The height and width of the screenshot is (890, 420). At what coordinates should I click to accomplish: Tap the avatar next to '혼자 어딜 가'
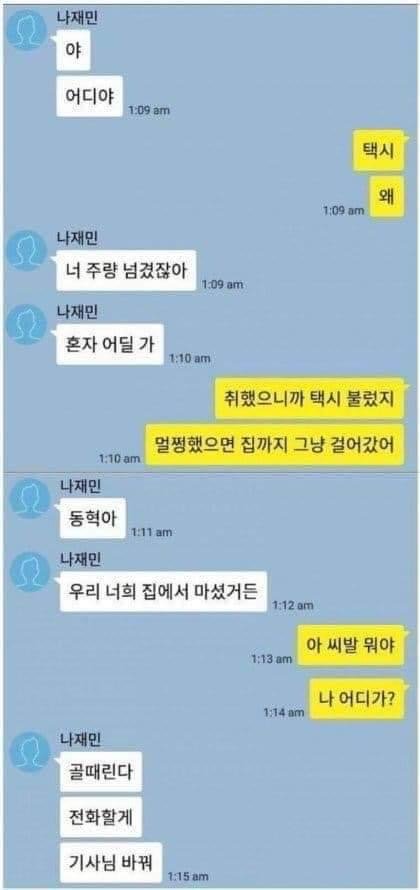click(x=26, y=325)
